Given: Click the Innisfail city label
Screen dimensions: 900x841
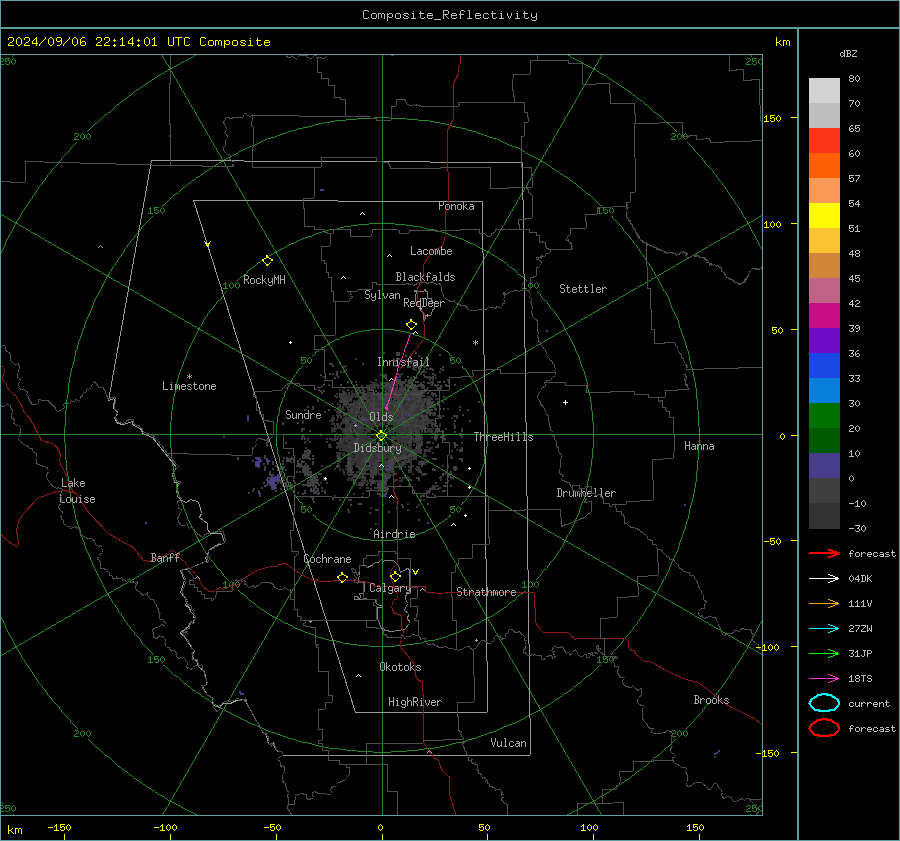Looking at the screenshot, I should 403,362.
